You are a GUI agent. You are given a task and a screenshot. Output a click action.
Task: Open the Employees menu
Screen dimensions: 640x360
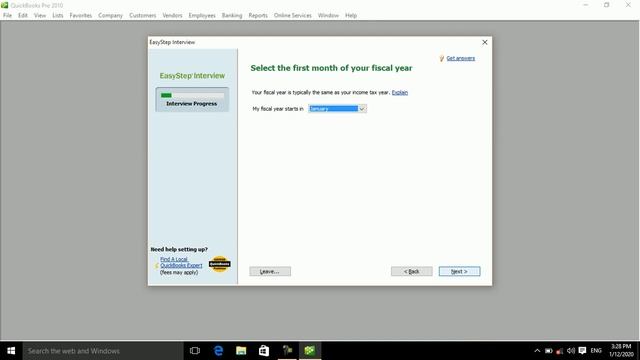[202, 16]
